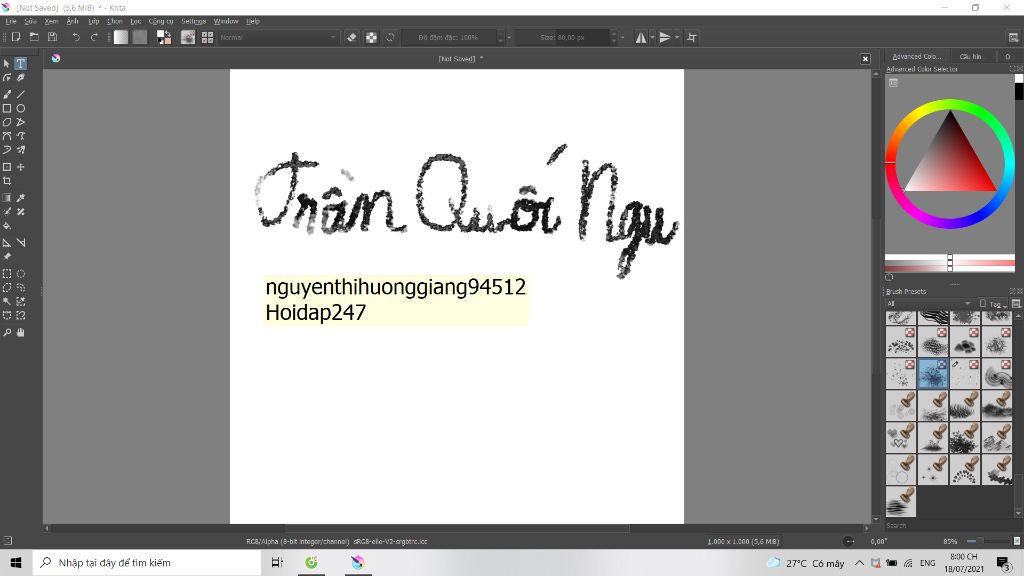Open the Normal blending mode dropdown
The width and height of the screenshot is (1024, 576).
(x=278, y=37)
